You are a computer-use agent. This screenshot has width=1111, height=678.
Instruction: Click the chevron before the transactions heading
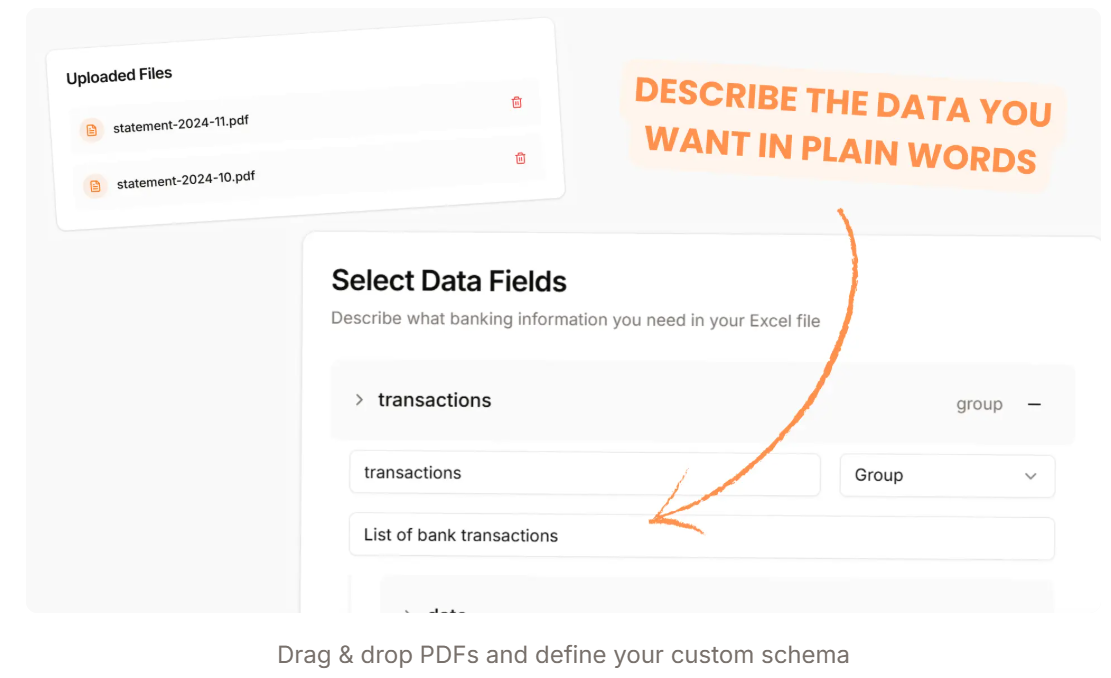[358, 399]
